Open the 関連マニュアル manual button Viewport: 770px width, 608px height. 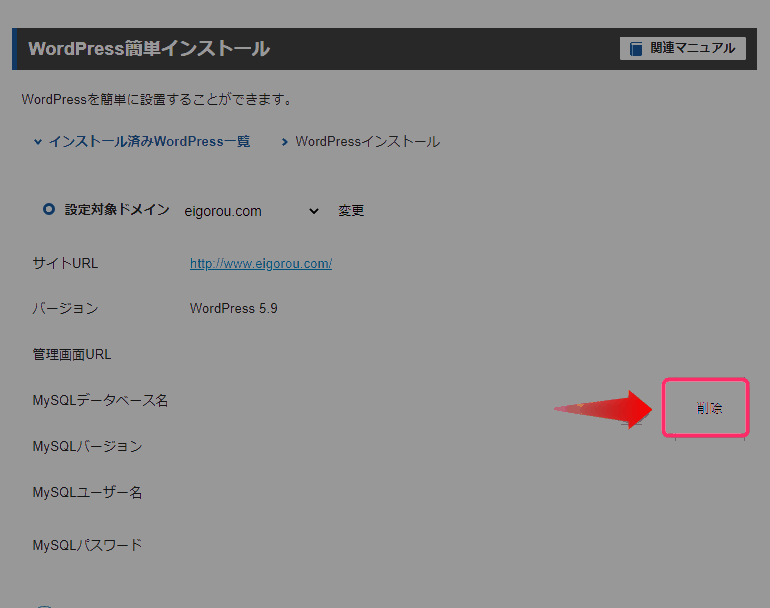pos(683,48)
